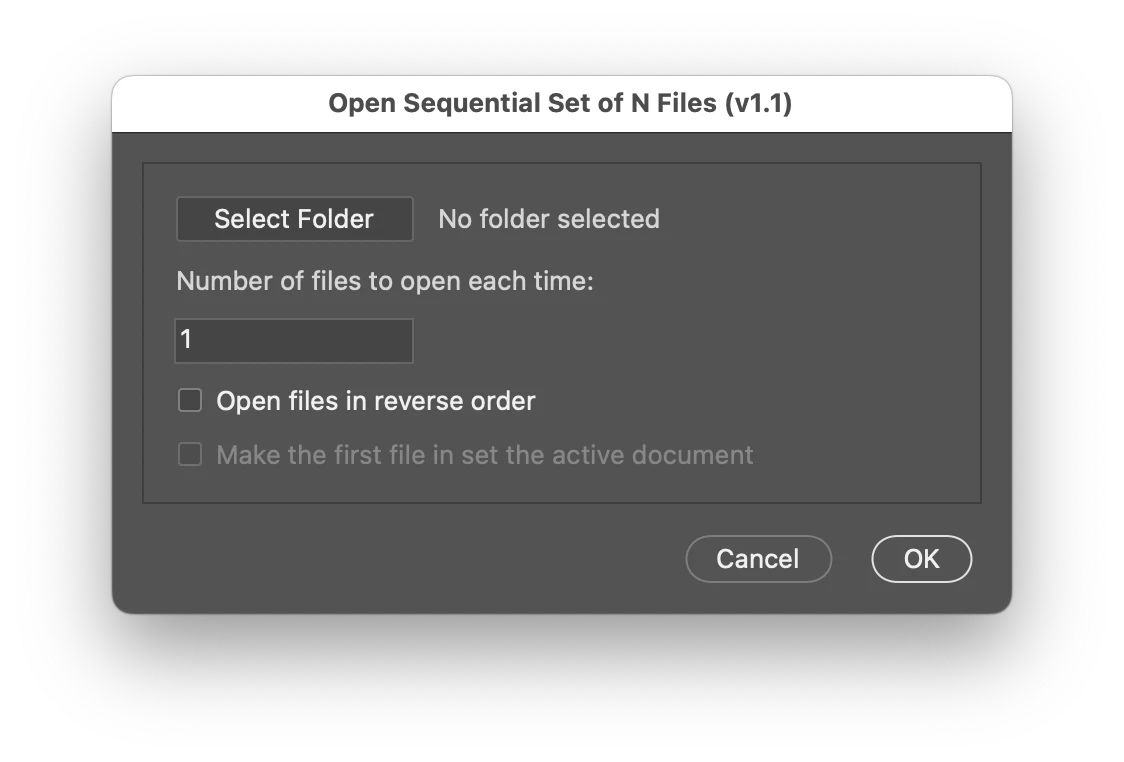This screenshot has height=762, width=1124.
Task: Choose a folder using Select Folder
Action: [294, 219]
